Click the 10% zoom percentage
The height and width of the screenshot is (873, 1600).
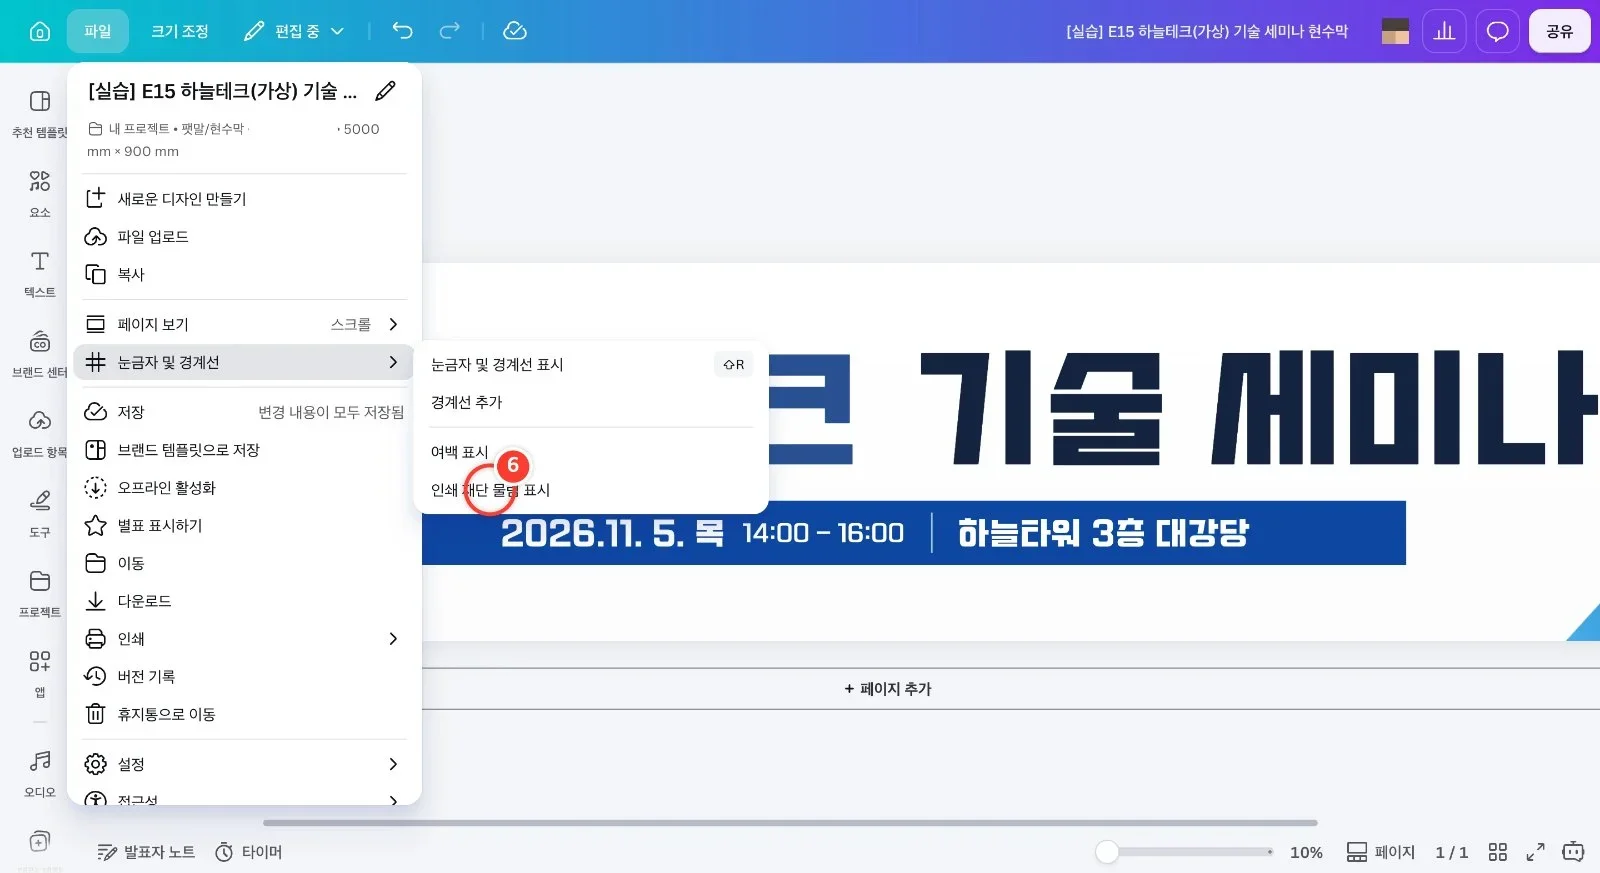(x=1306, y=852)
